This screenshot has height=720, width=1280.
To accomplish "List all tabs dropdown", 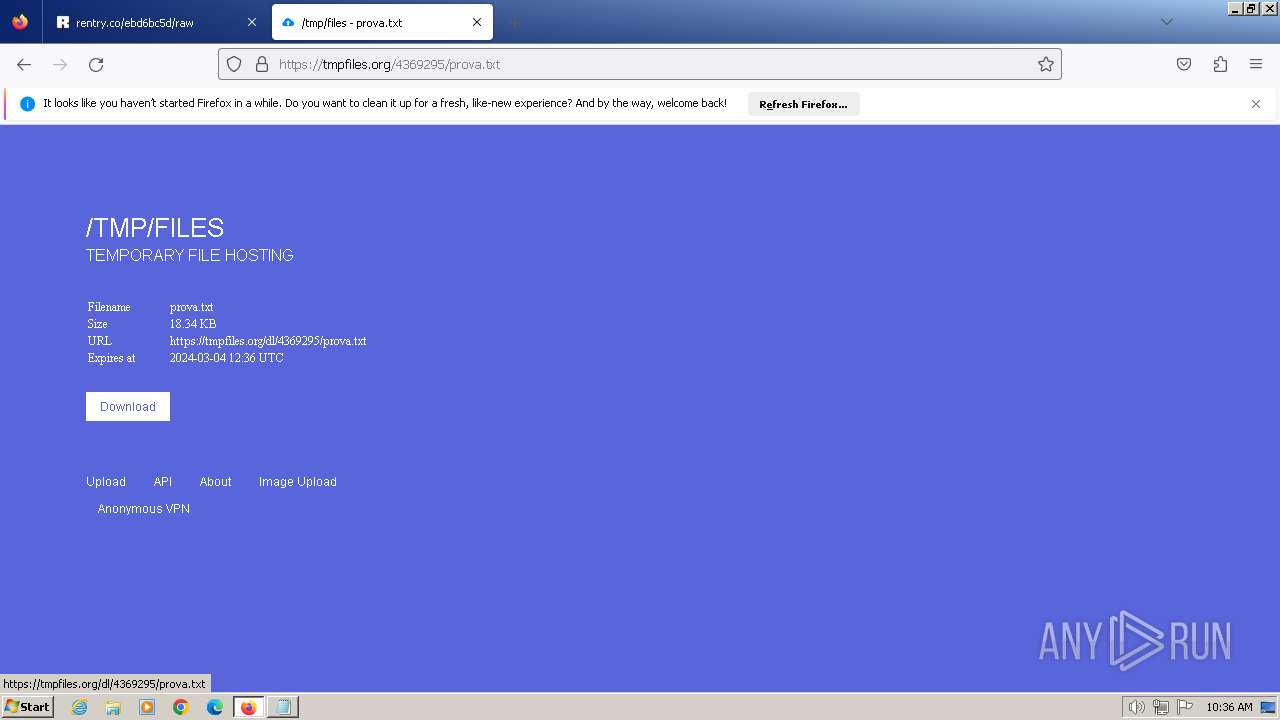I will [1166, 22].
